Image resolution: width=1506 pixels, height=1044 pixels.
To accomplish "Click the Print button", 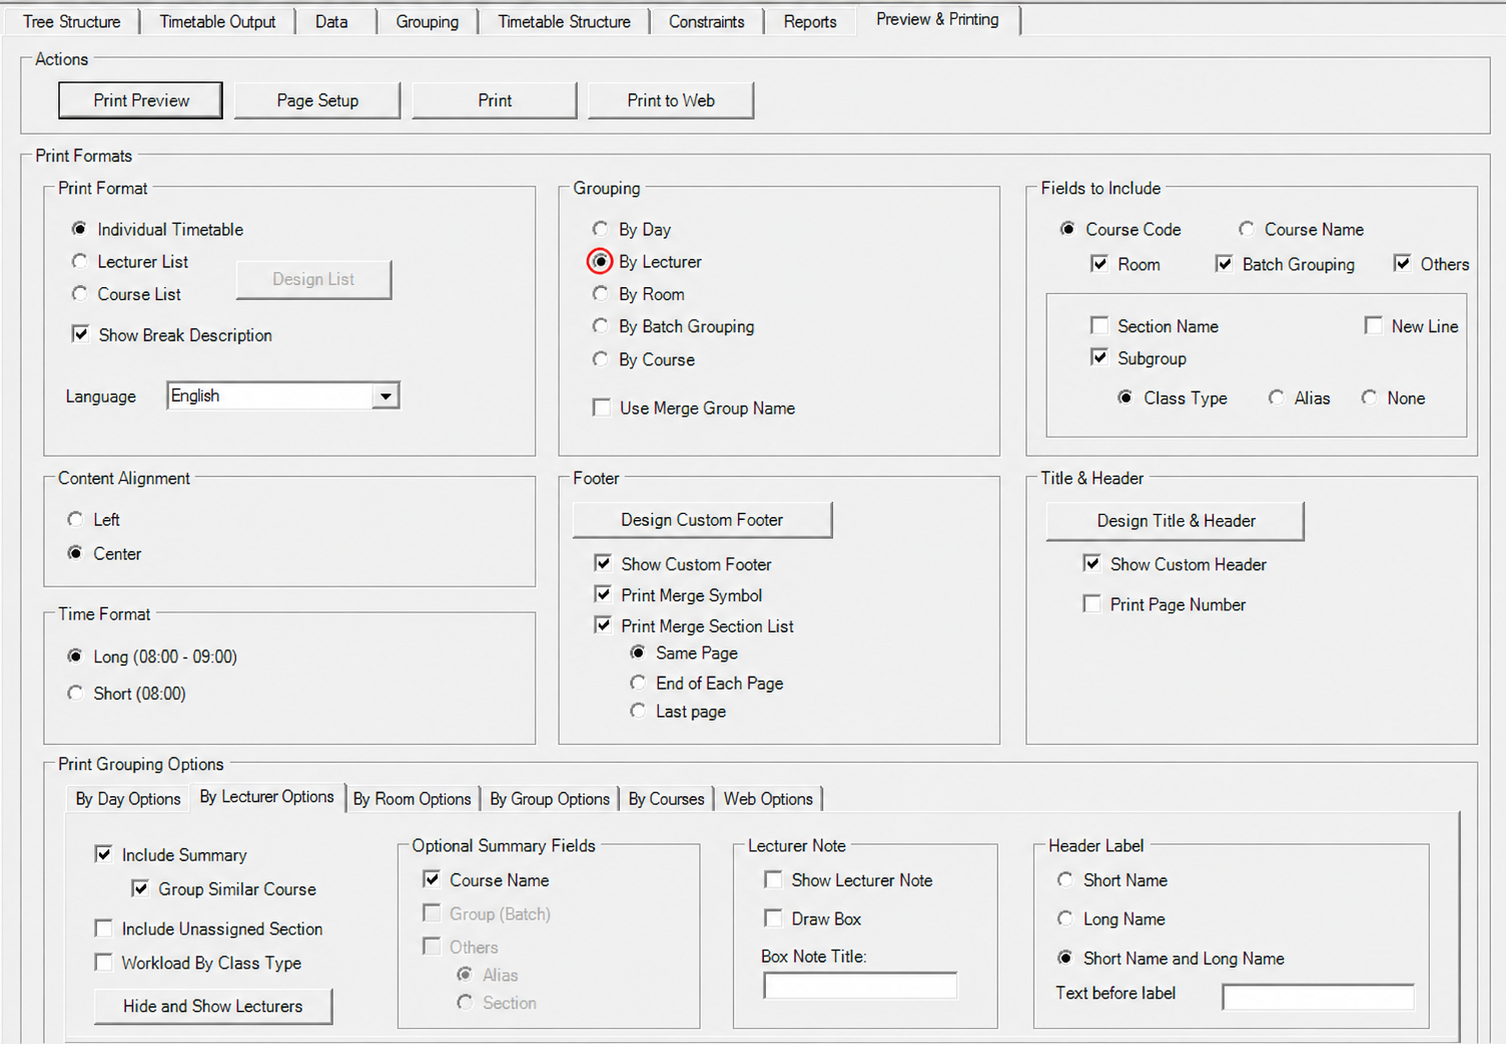I will click(495, 100).
